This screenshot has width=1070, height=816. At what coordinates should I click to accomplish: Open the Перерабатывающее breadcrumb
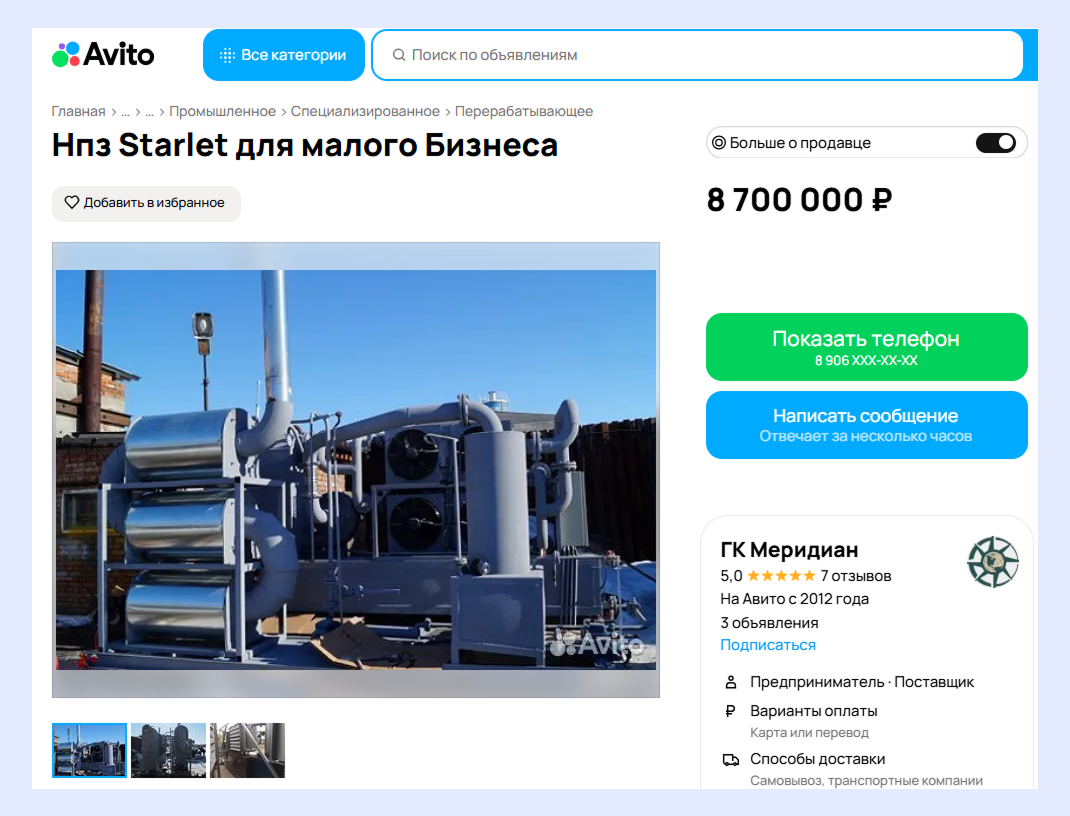point(524,111)
